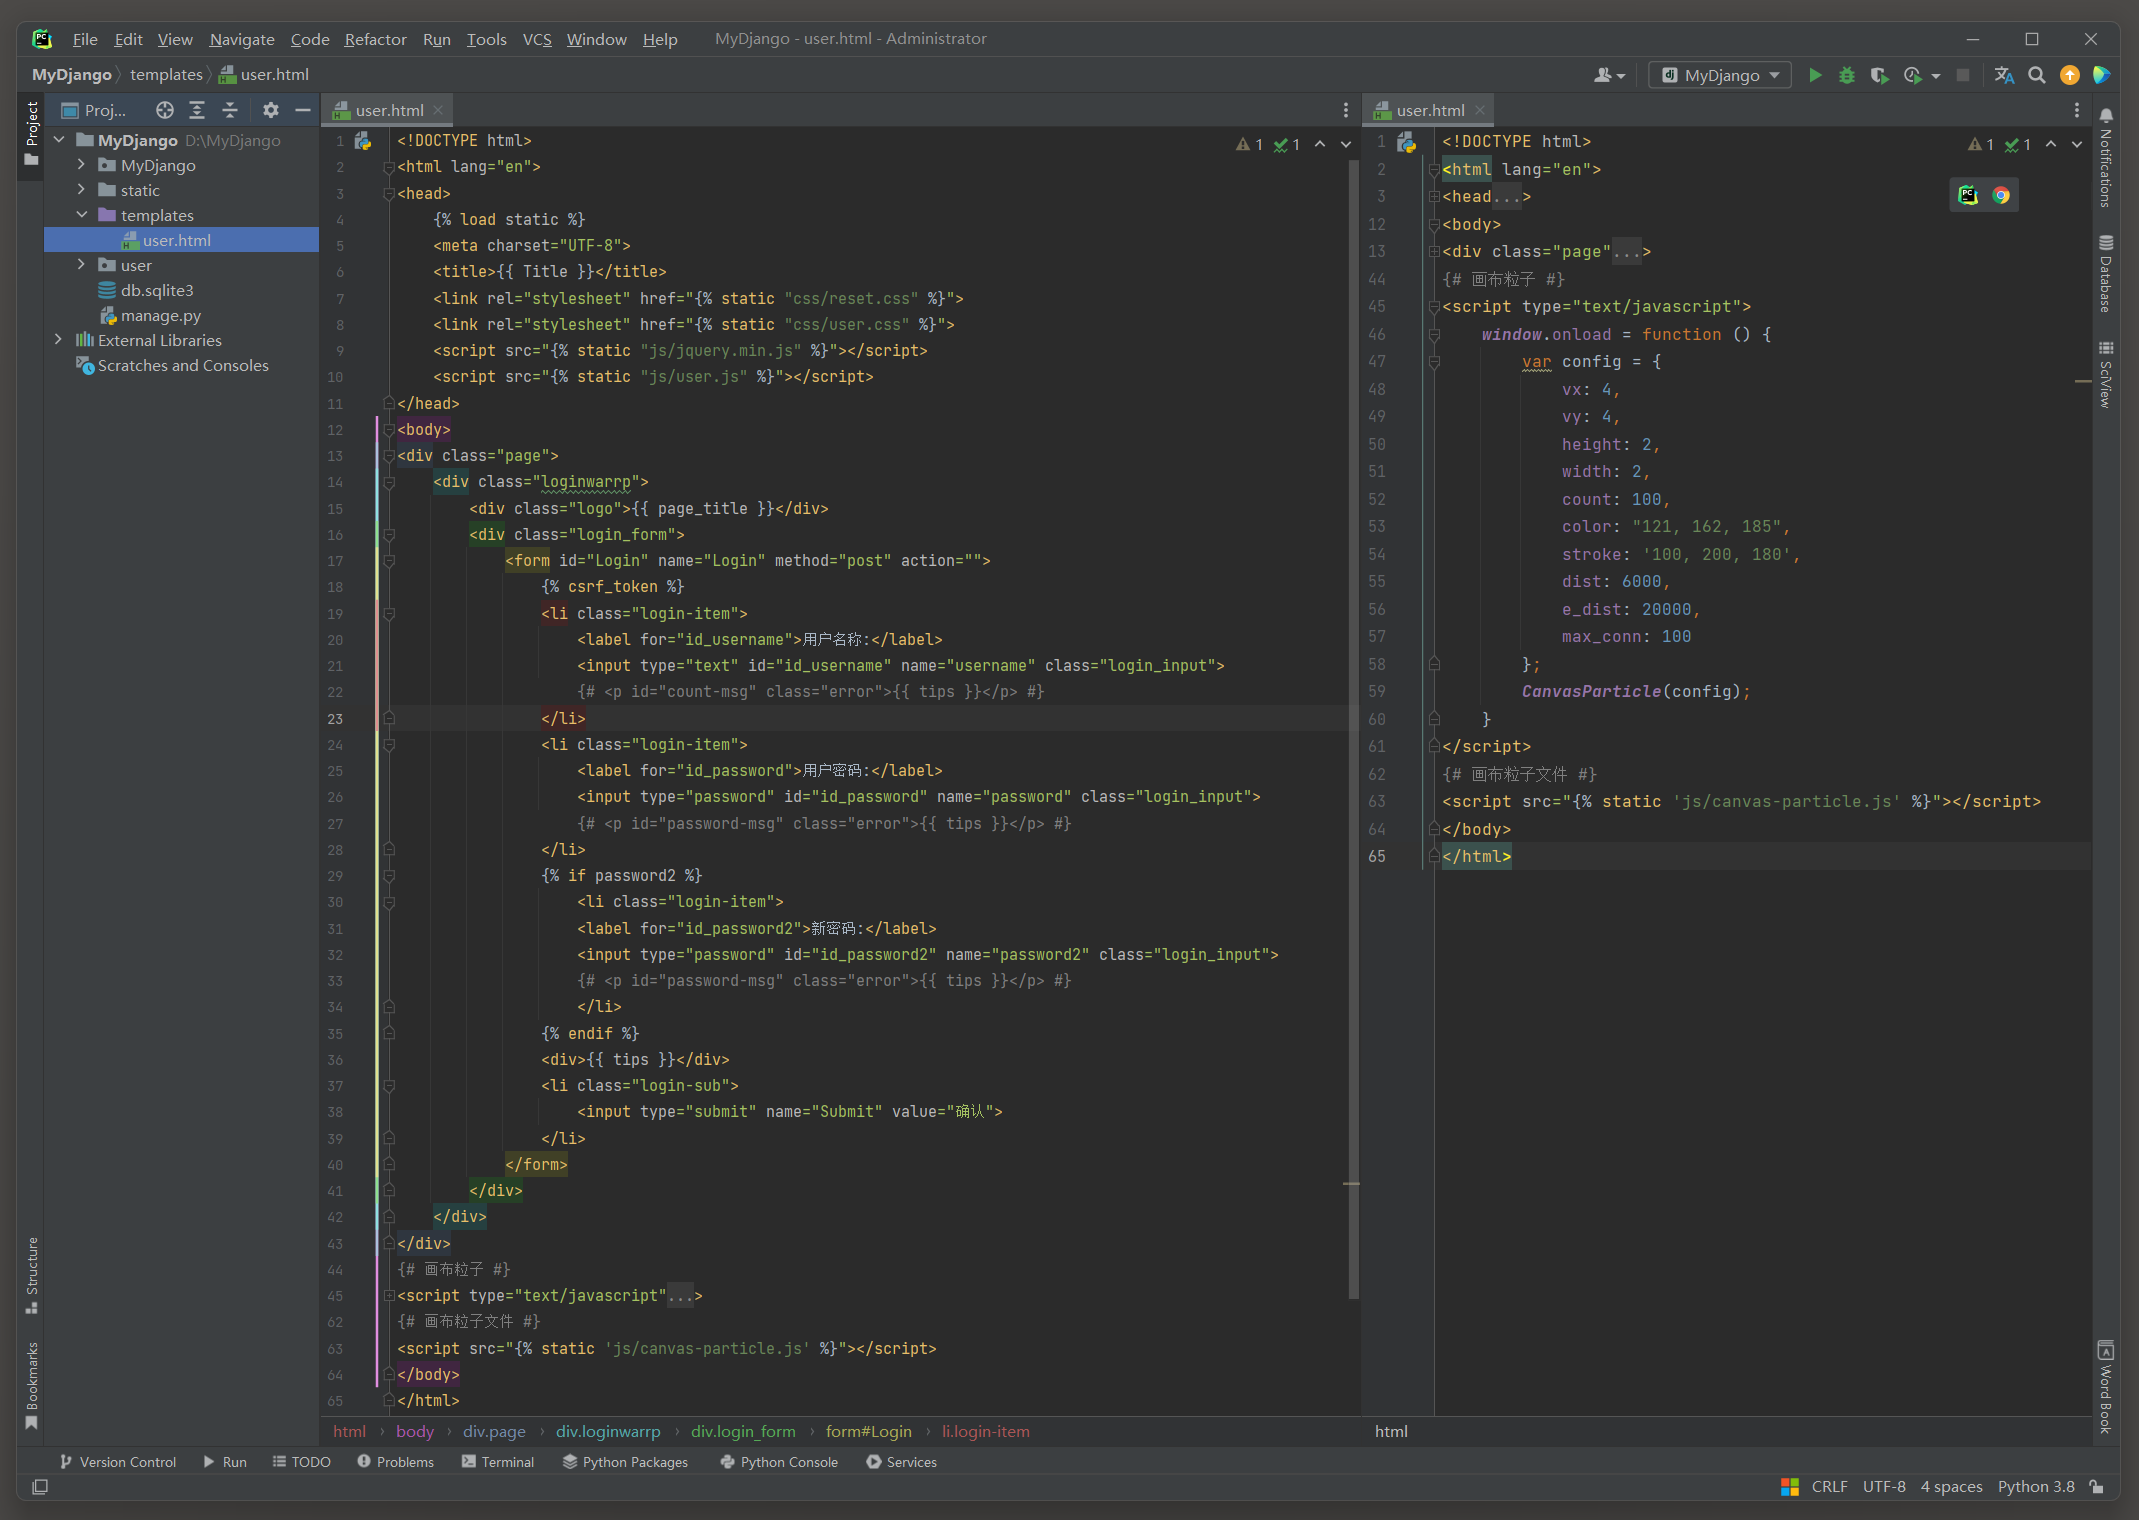Open the Version Control tool window
This screenshot has height=1520, width=2139.
click(118, 1462)
